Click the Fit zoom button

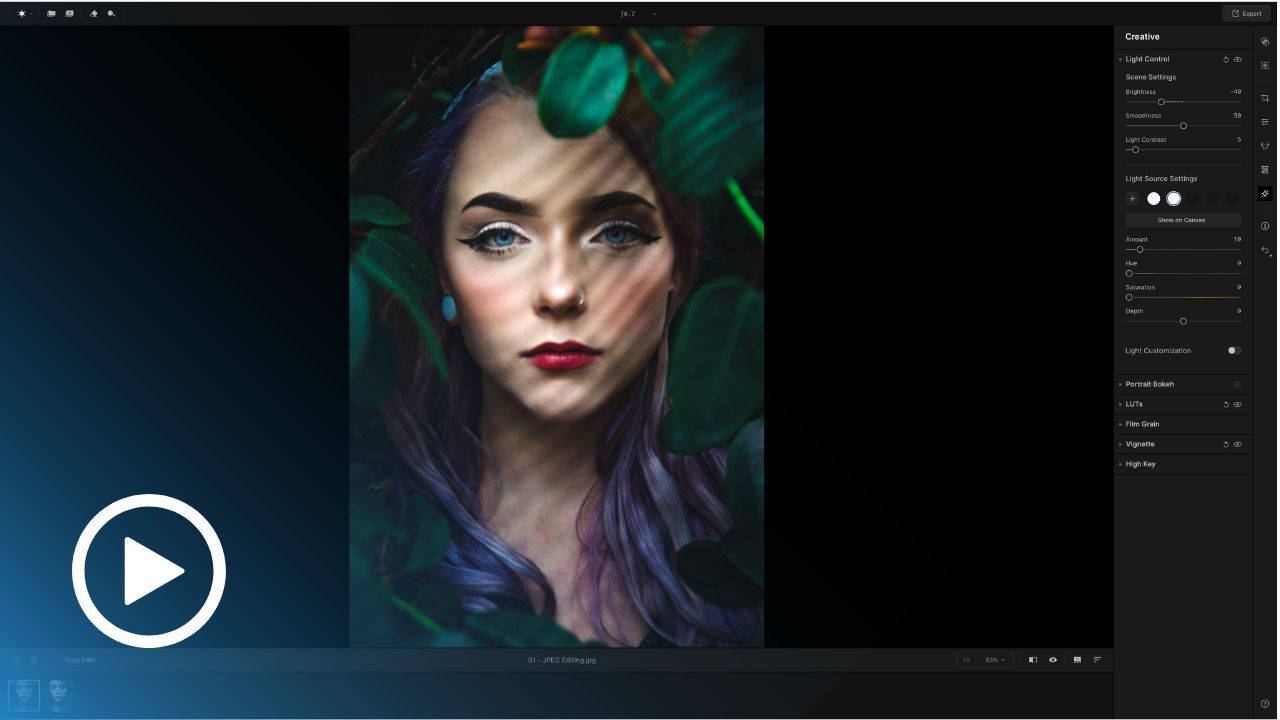pos(966,660)
